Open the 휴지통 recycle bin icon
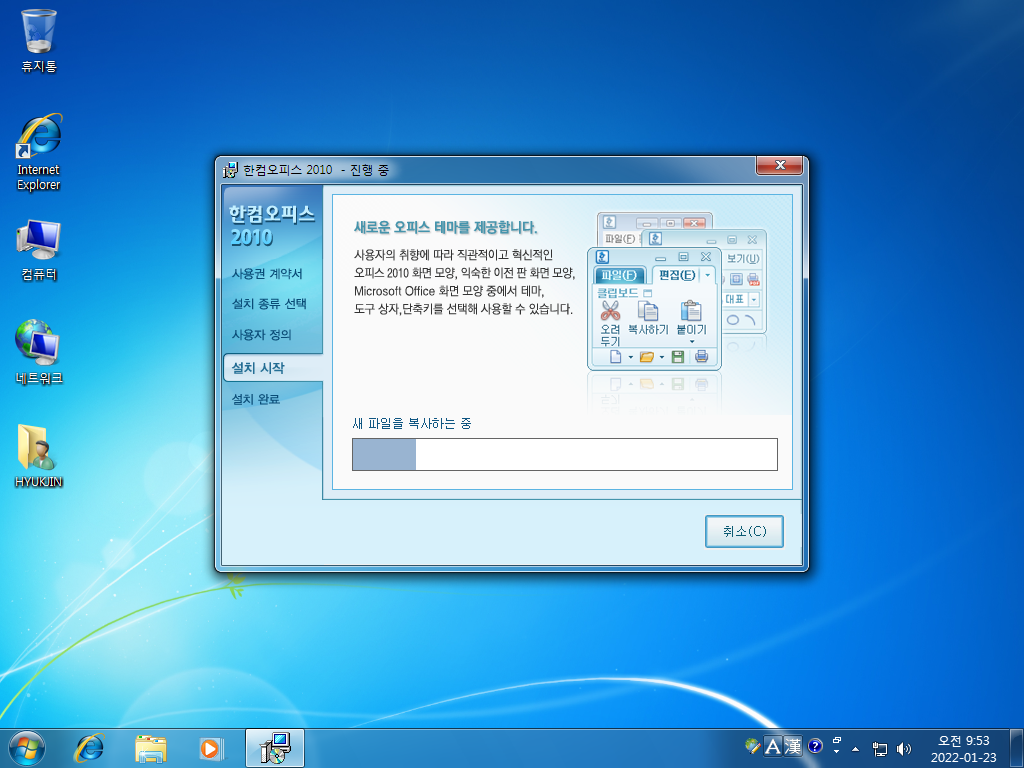The width and height of the screenshot is (1024, 768). click(x=39, y=40)
